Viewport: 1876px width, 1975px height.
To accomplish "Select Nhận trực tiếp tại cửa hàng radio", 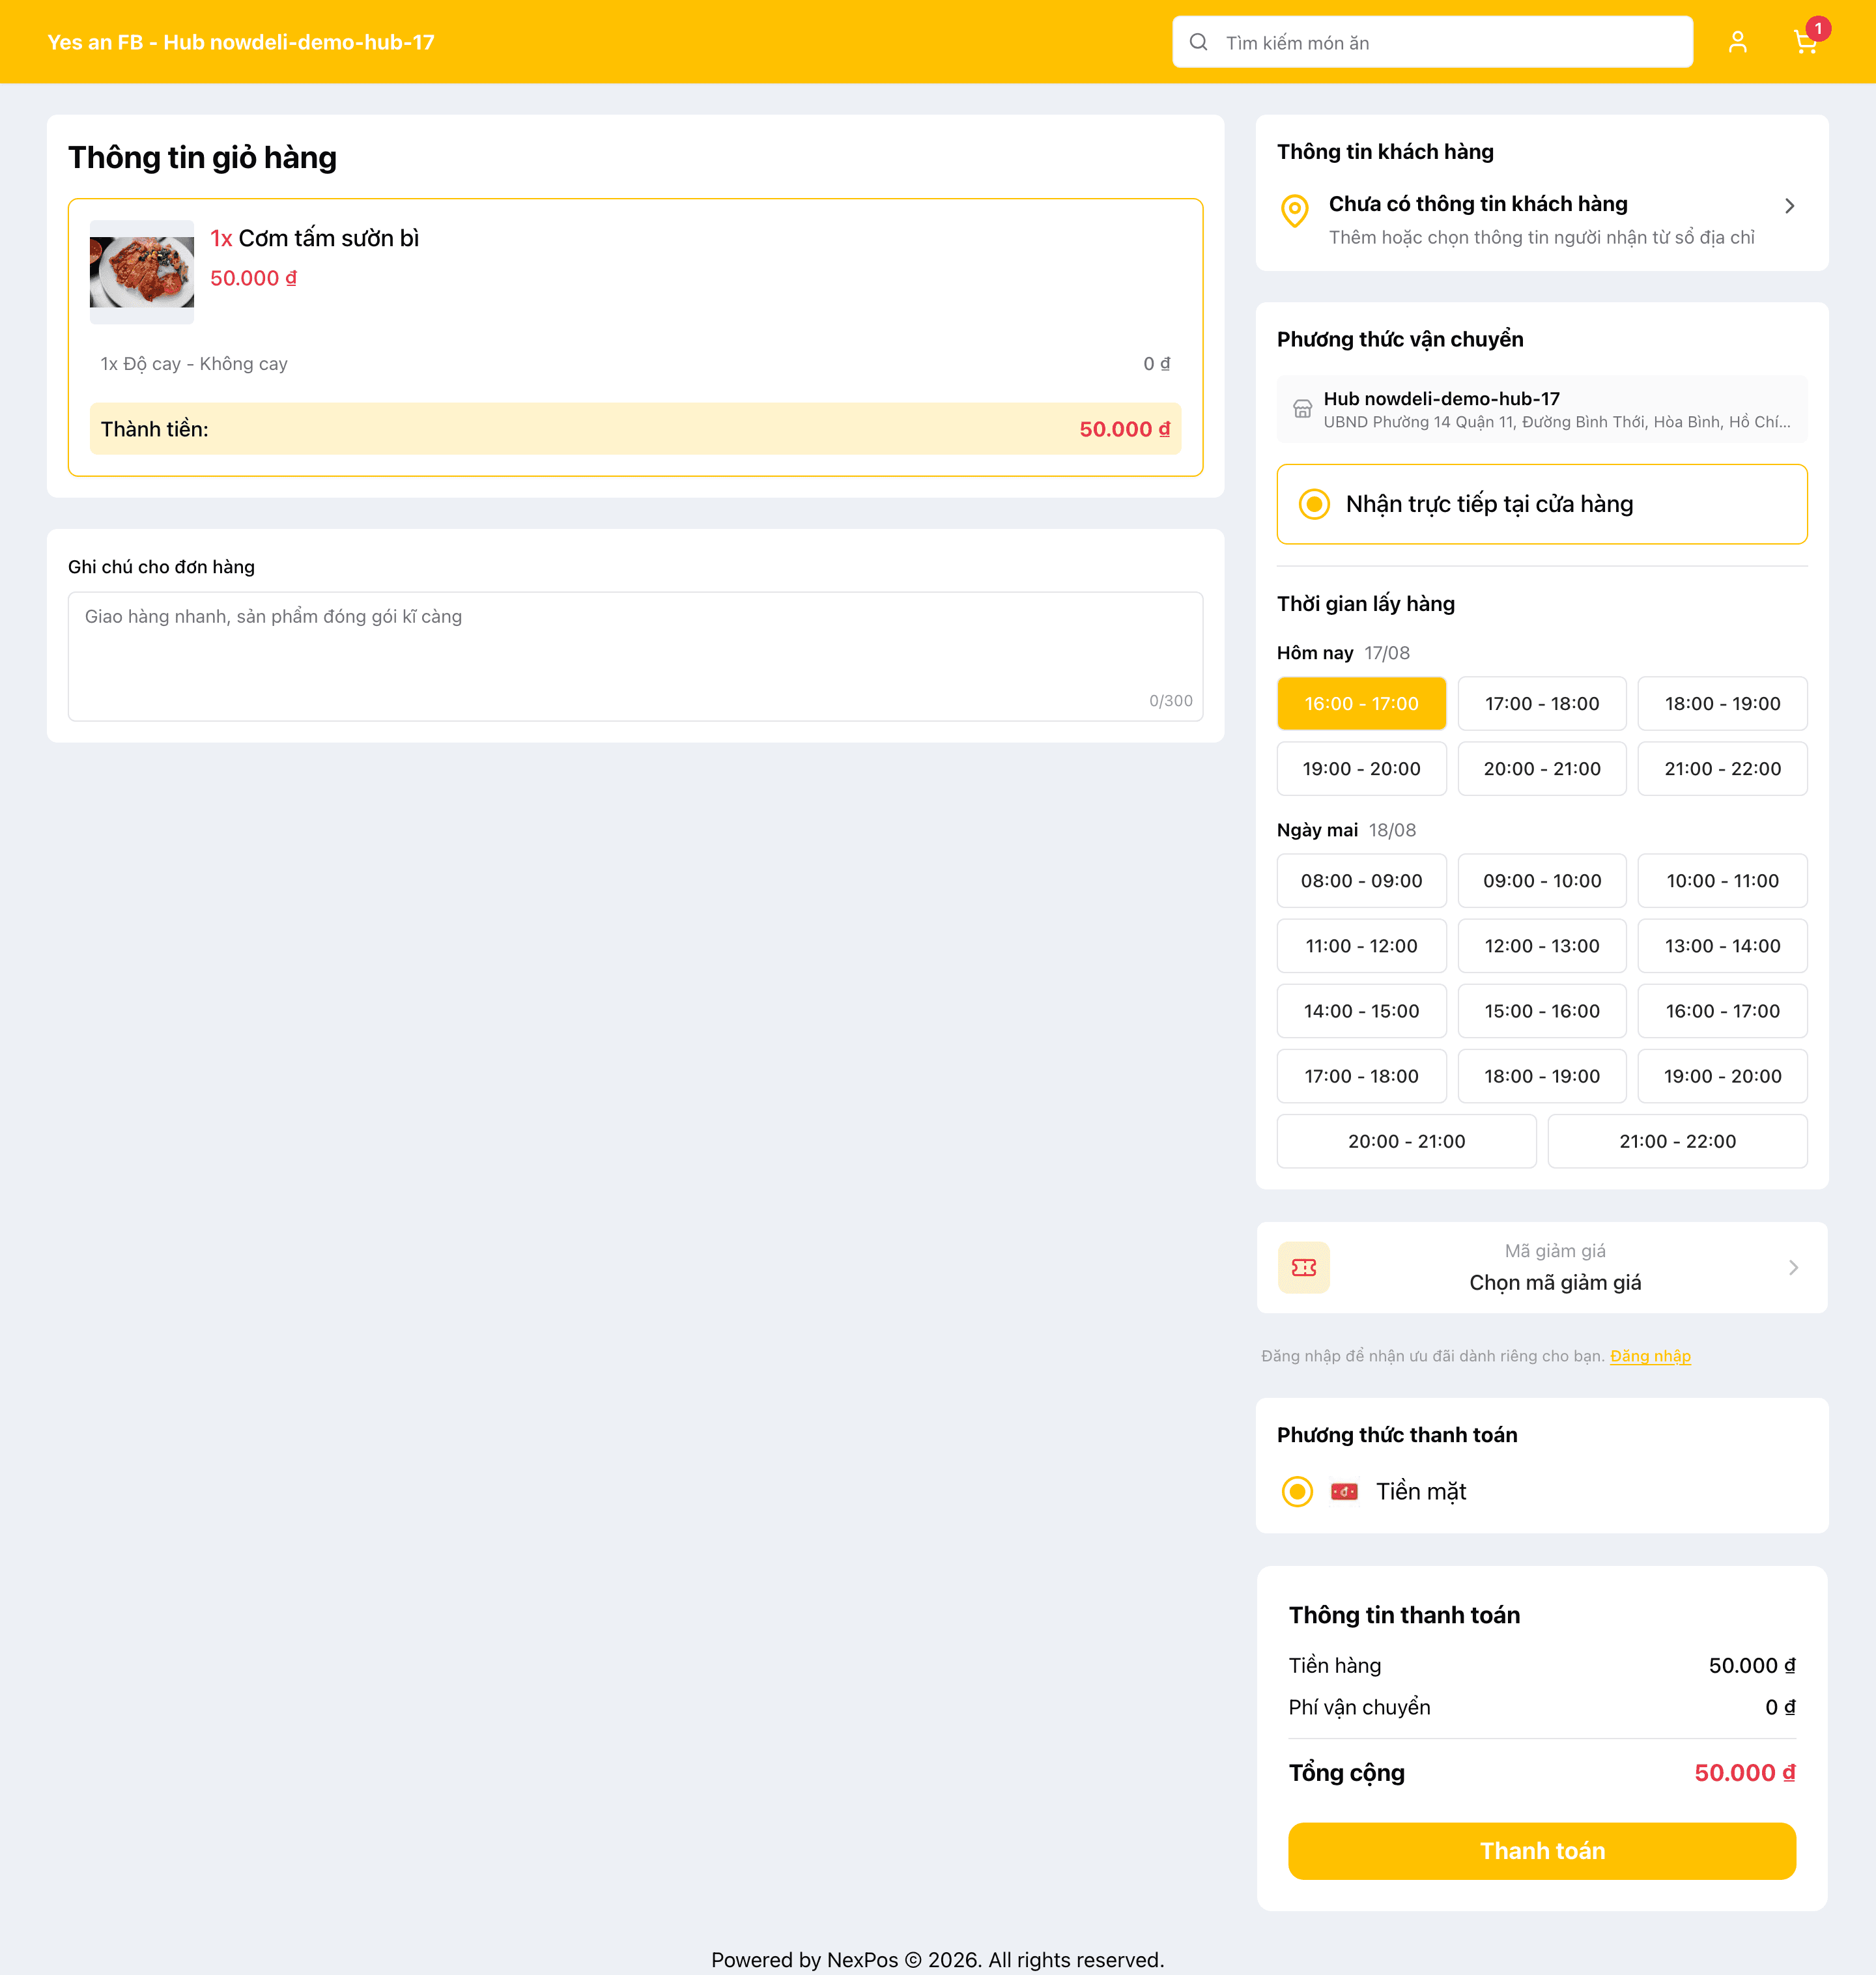I will 1314,504.
